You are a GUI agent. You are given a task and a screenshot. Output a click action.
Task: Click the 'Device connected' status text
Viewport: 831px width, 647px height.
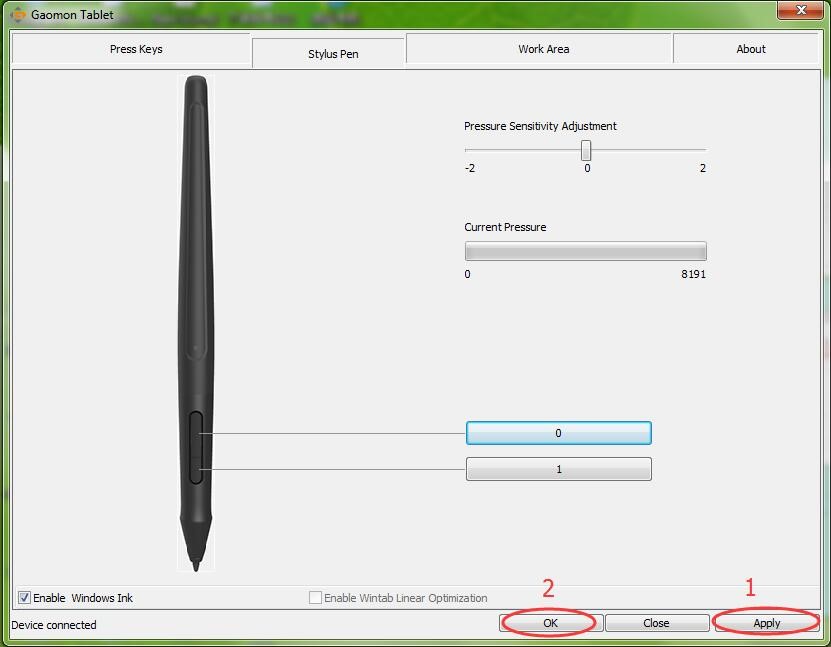(x=54, y=625)
